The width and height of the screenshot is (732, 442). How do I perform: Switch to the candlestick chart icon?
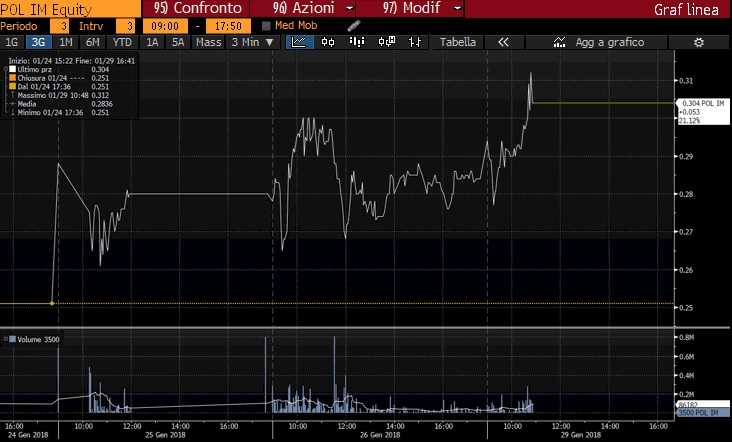coord(328,42)
